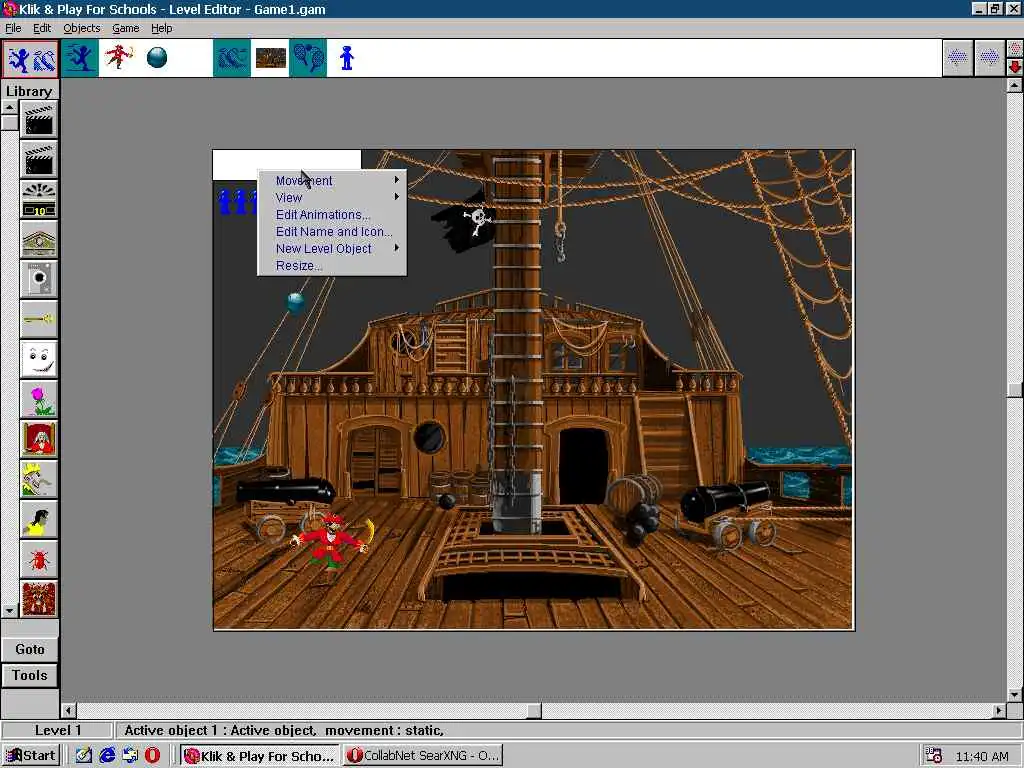Choose Resize from the context menu
This screenshot has height=768, width=1024.
click(332, 265)
